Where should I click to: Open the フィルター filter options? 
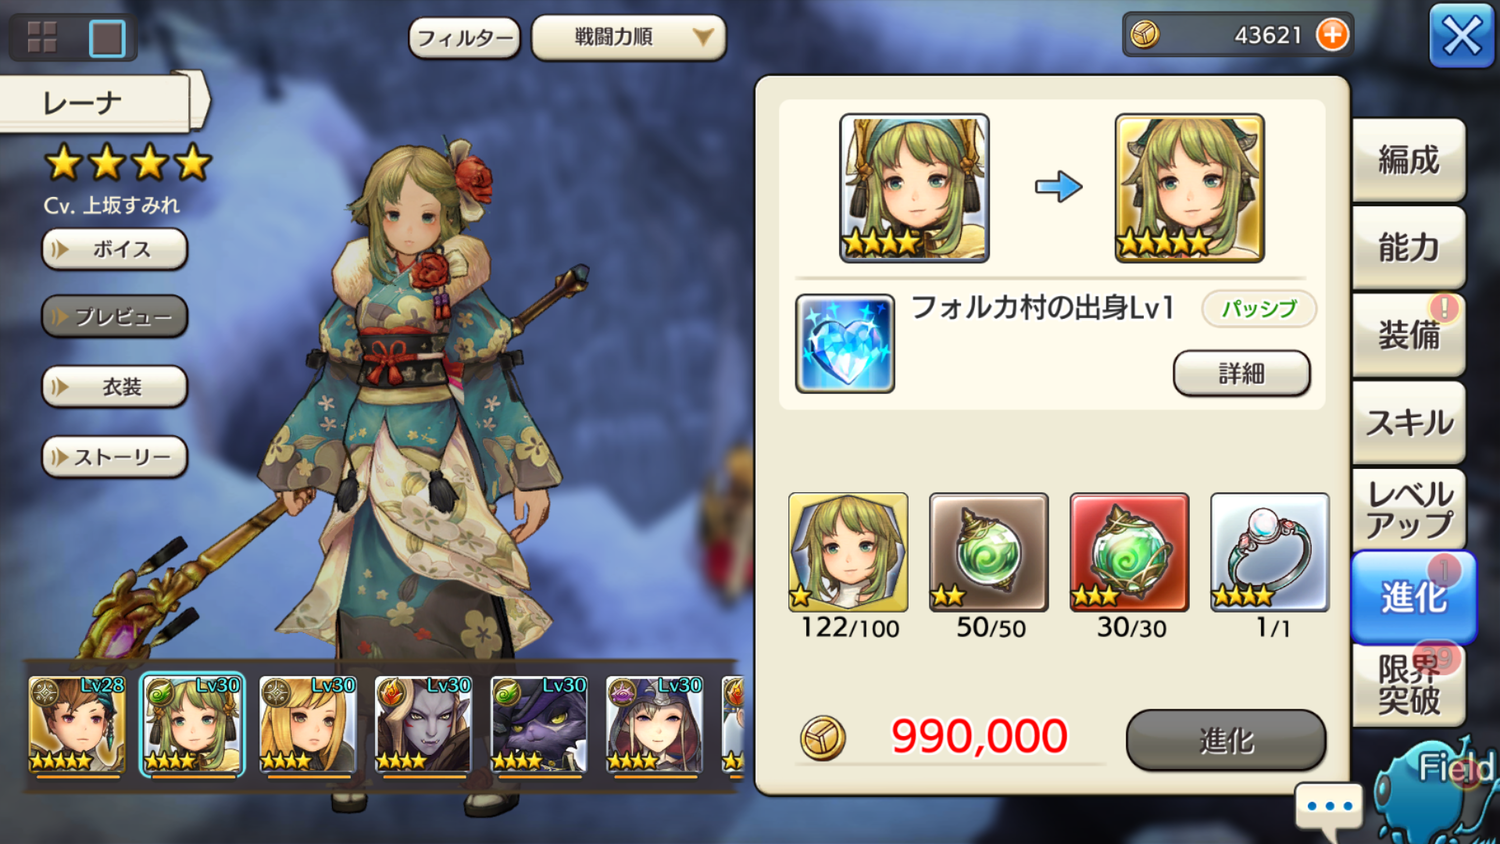point(464,39)
